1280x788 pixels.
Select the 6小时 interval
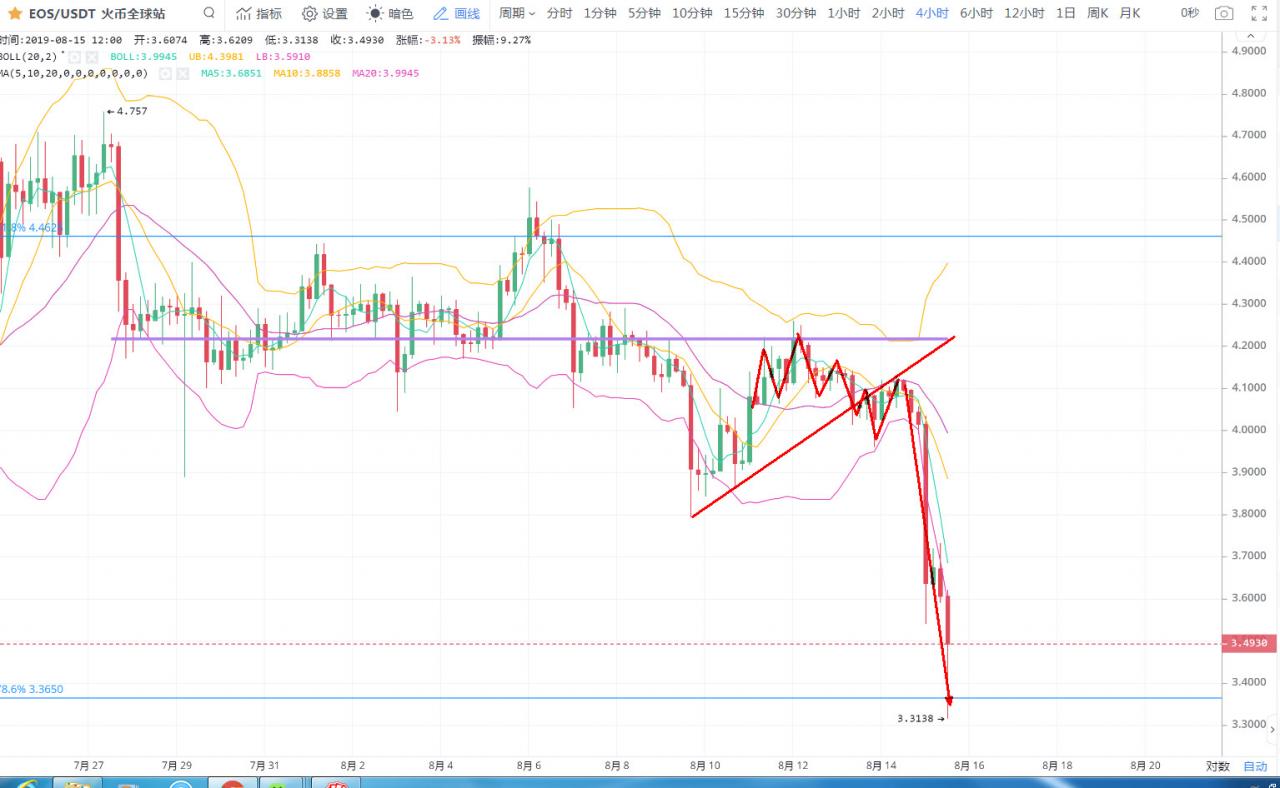tap(976, 13)
